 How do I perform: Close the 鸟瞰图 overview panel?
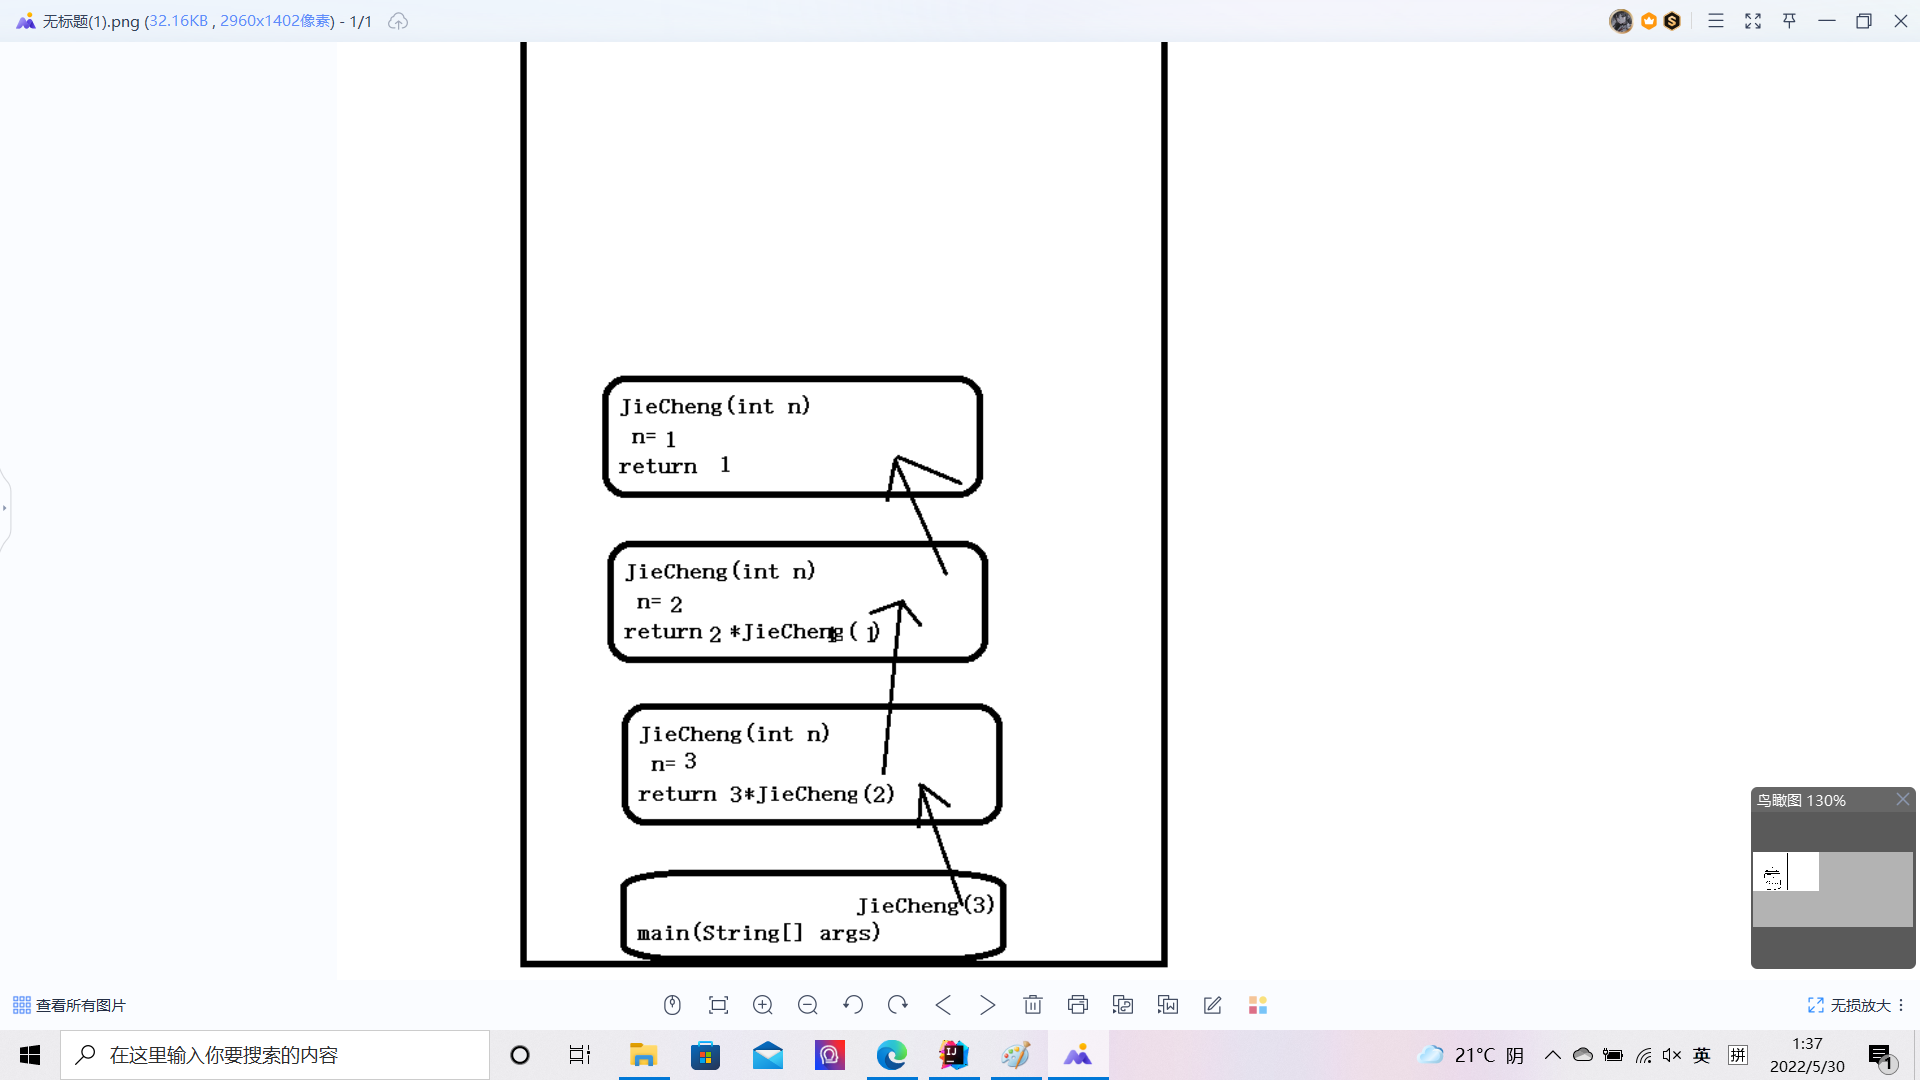point(1902,800)
